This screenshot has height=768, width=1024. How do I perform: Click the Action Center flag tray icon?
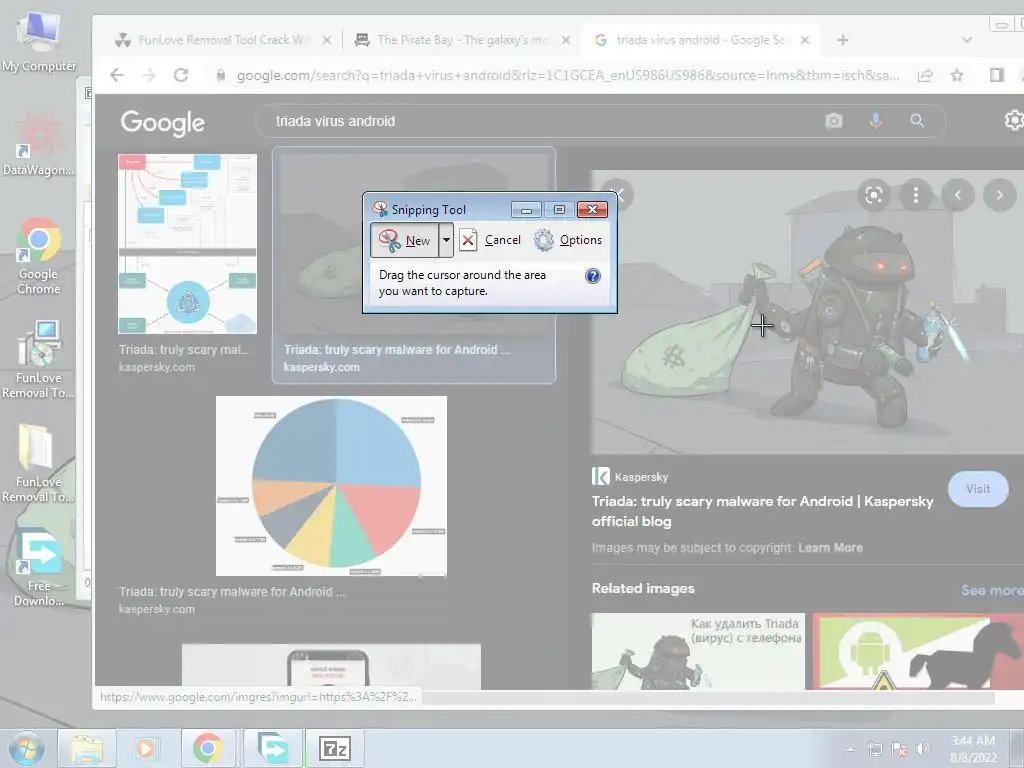click(899, 749)
